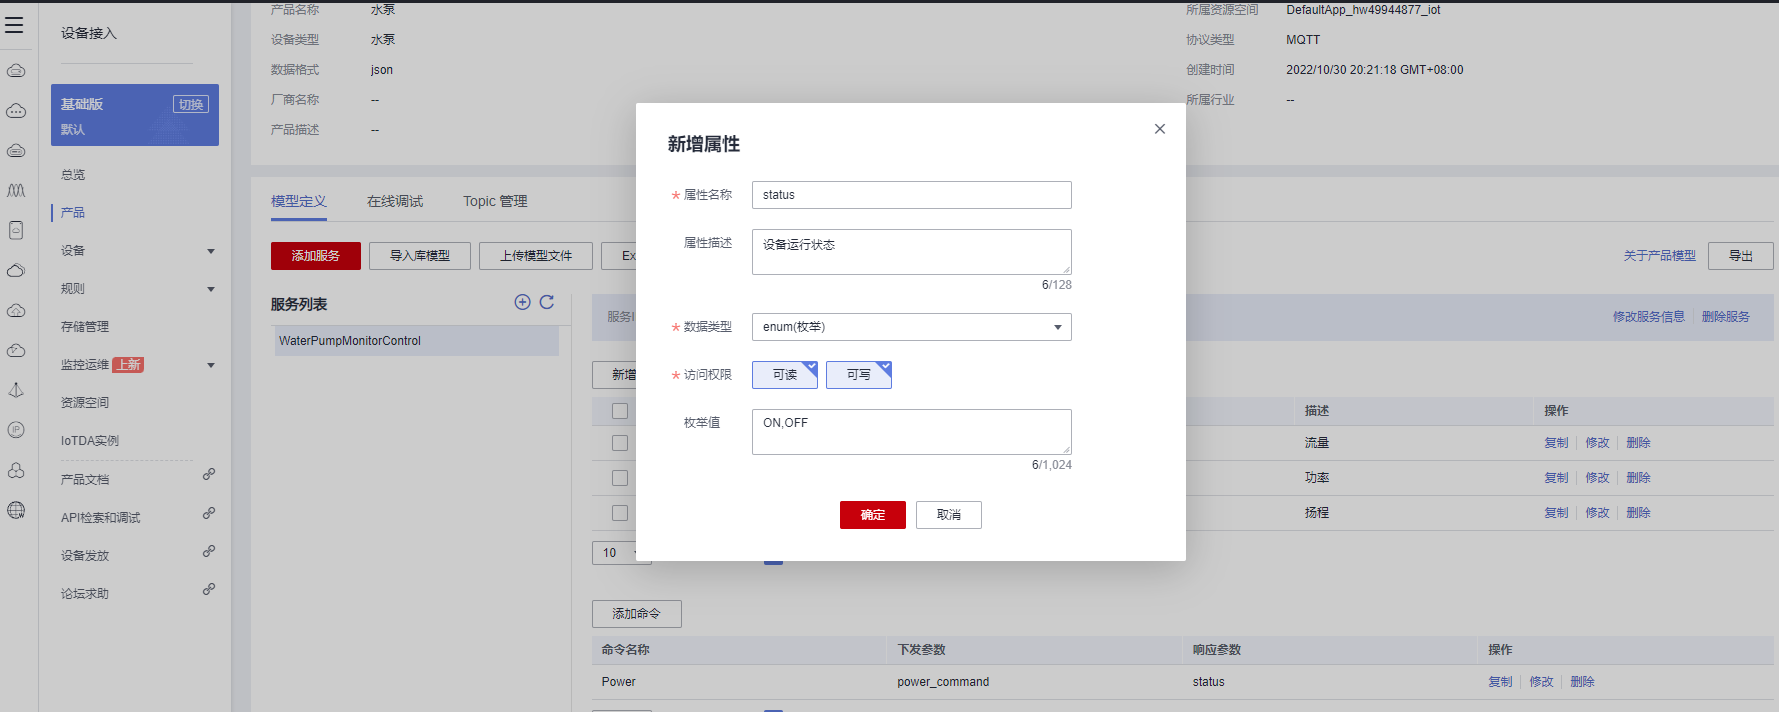Click the red 添加服务 button
This screenshot has width=1779, height=712.
coord(316,256)
